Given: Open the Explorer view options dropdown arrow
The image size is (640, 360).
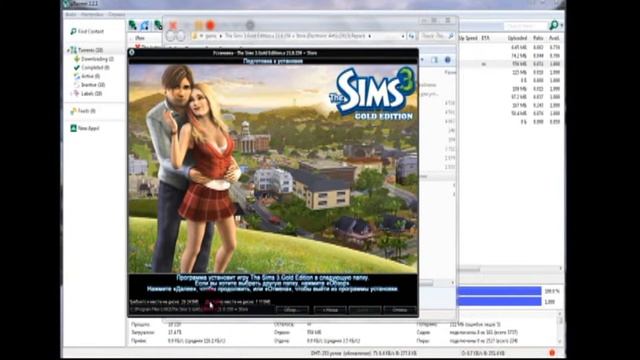Looking at the screenshot, I should tap(422, 60).
